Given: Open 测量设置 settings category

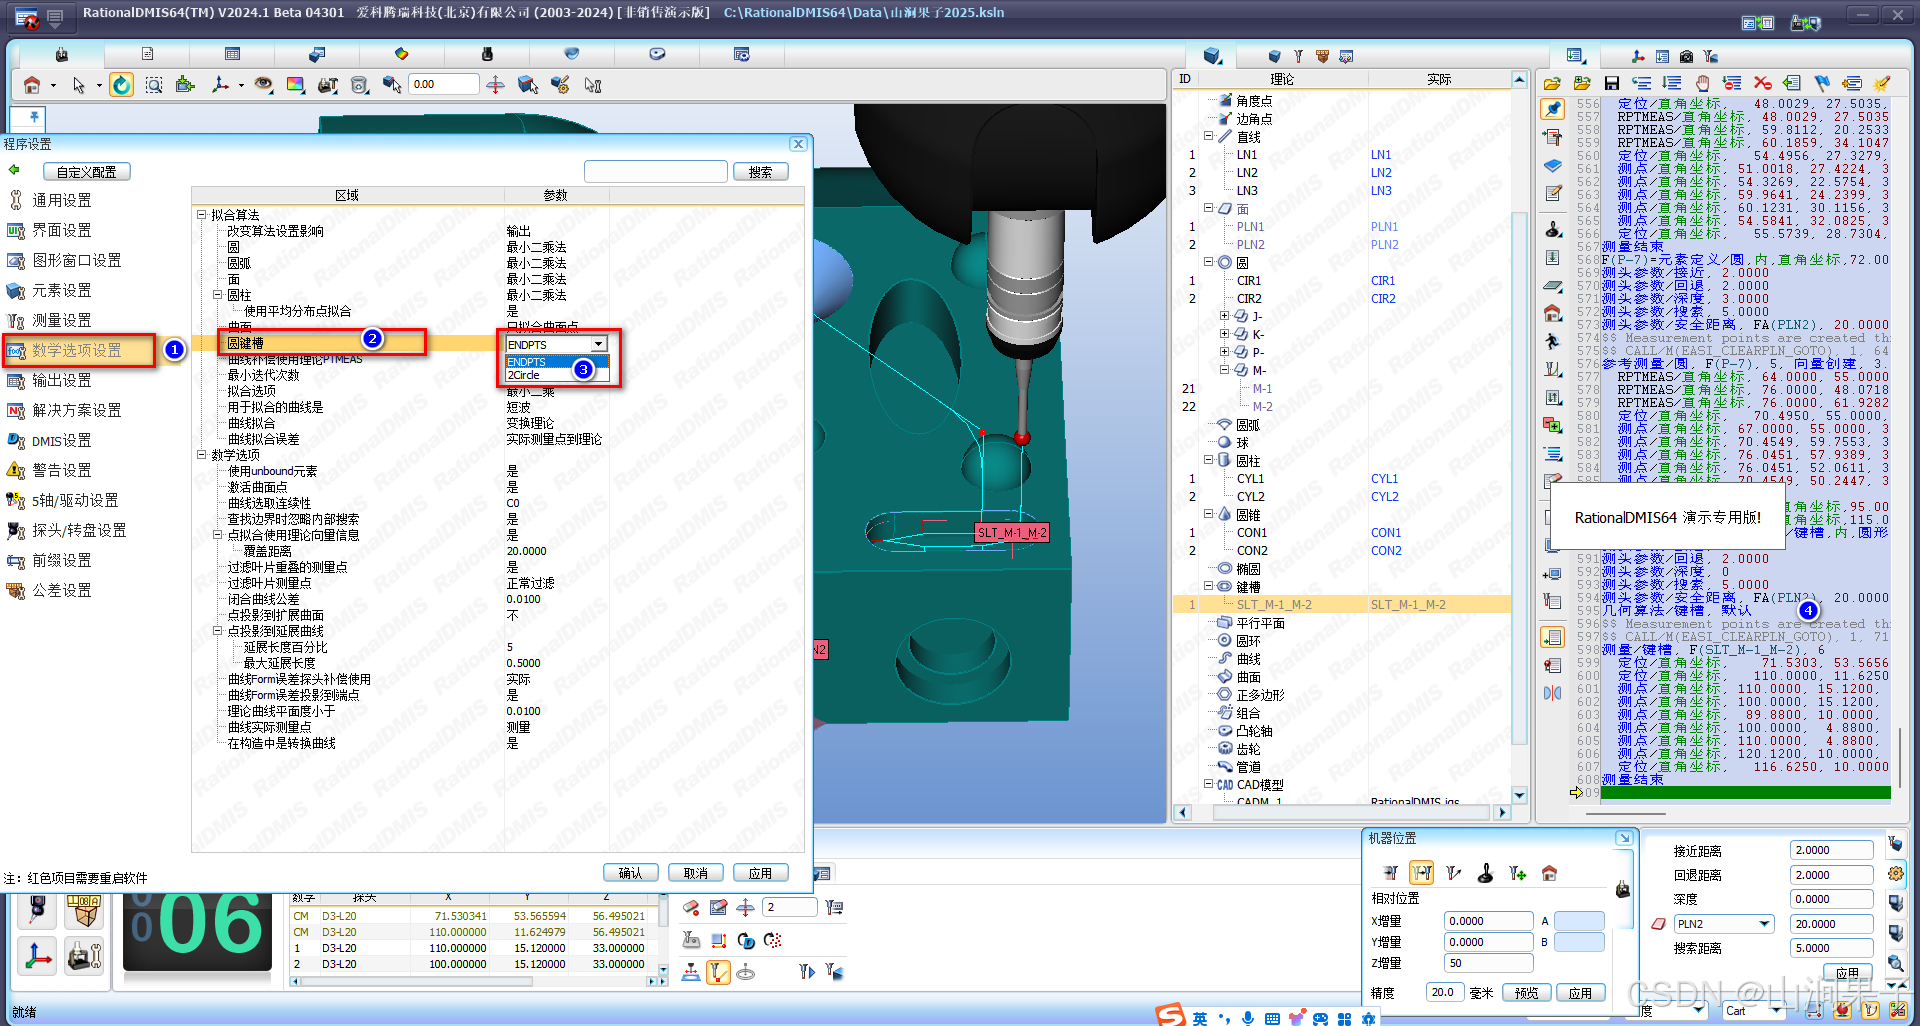Looking at the screenshot, I should pos(62,320).
